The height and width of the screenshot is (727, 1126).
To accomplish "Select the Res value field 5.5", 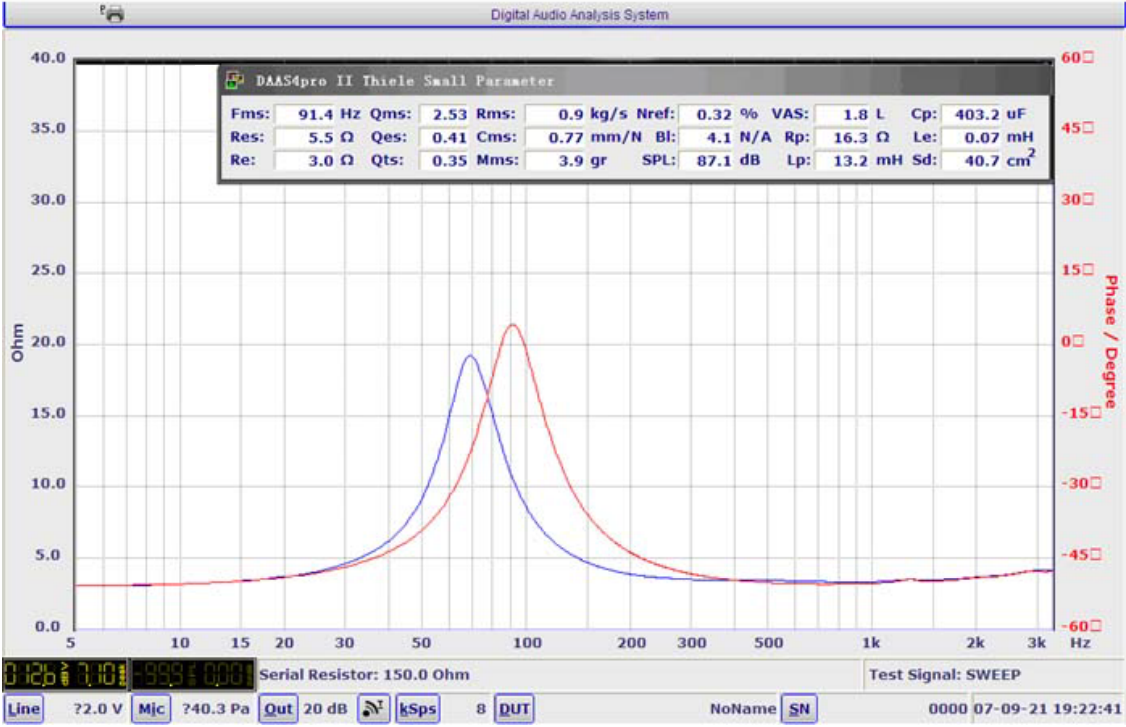I will (x=306, y=137).
